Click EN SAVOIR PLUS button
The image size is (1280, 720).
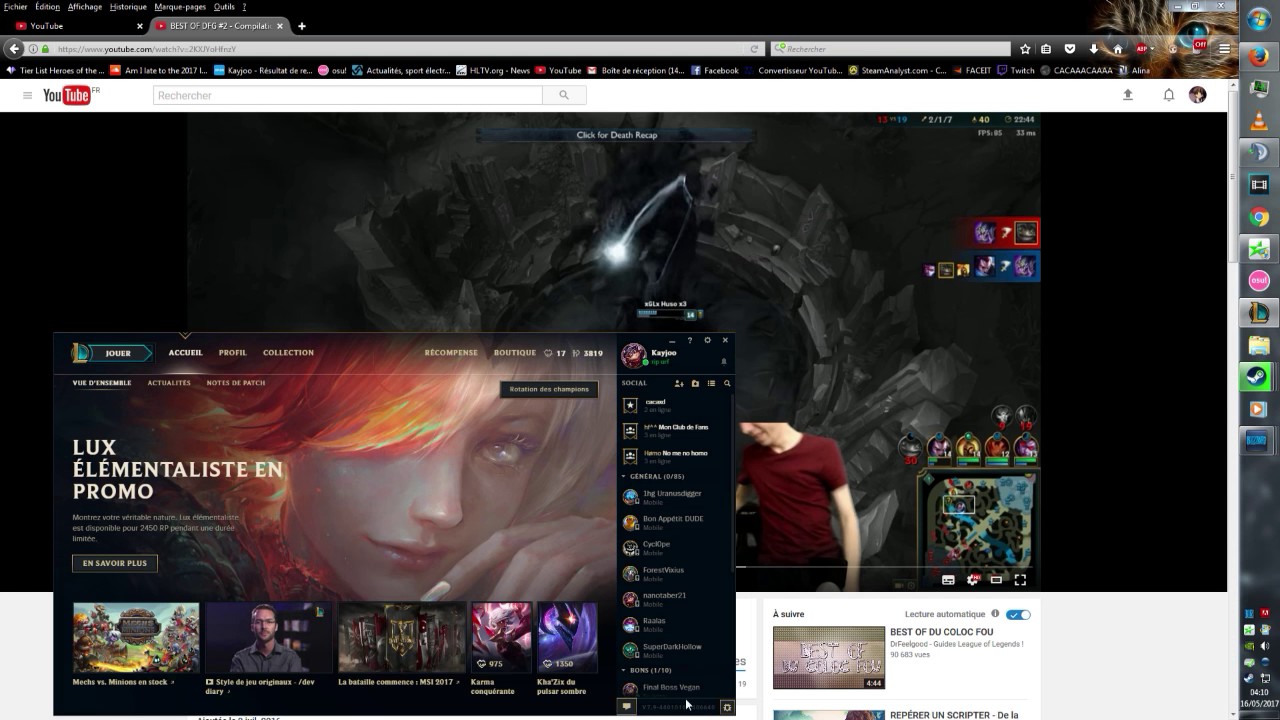[115, 563]
